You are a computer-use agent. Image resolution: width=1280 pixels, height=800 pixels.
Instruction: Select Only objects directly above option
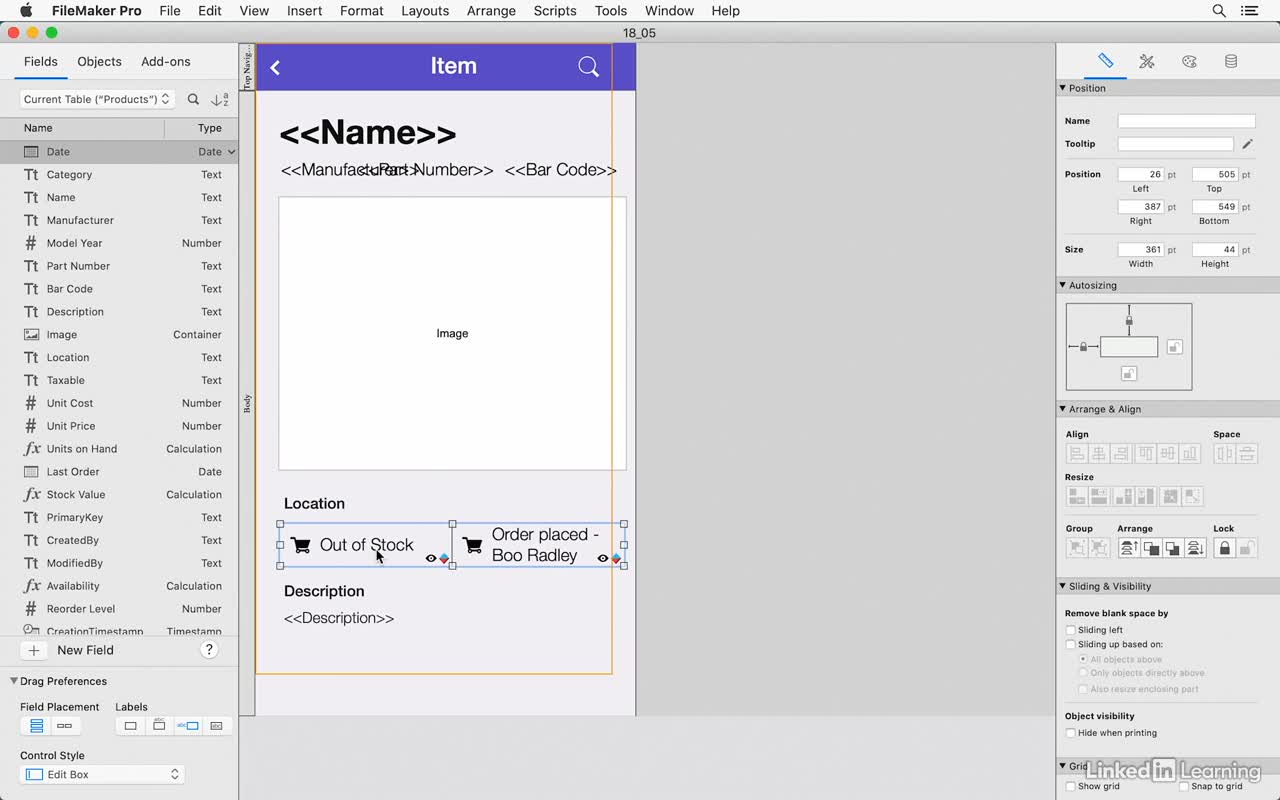click(x=1083, y=673)
